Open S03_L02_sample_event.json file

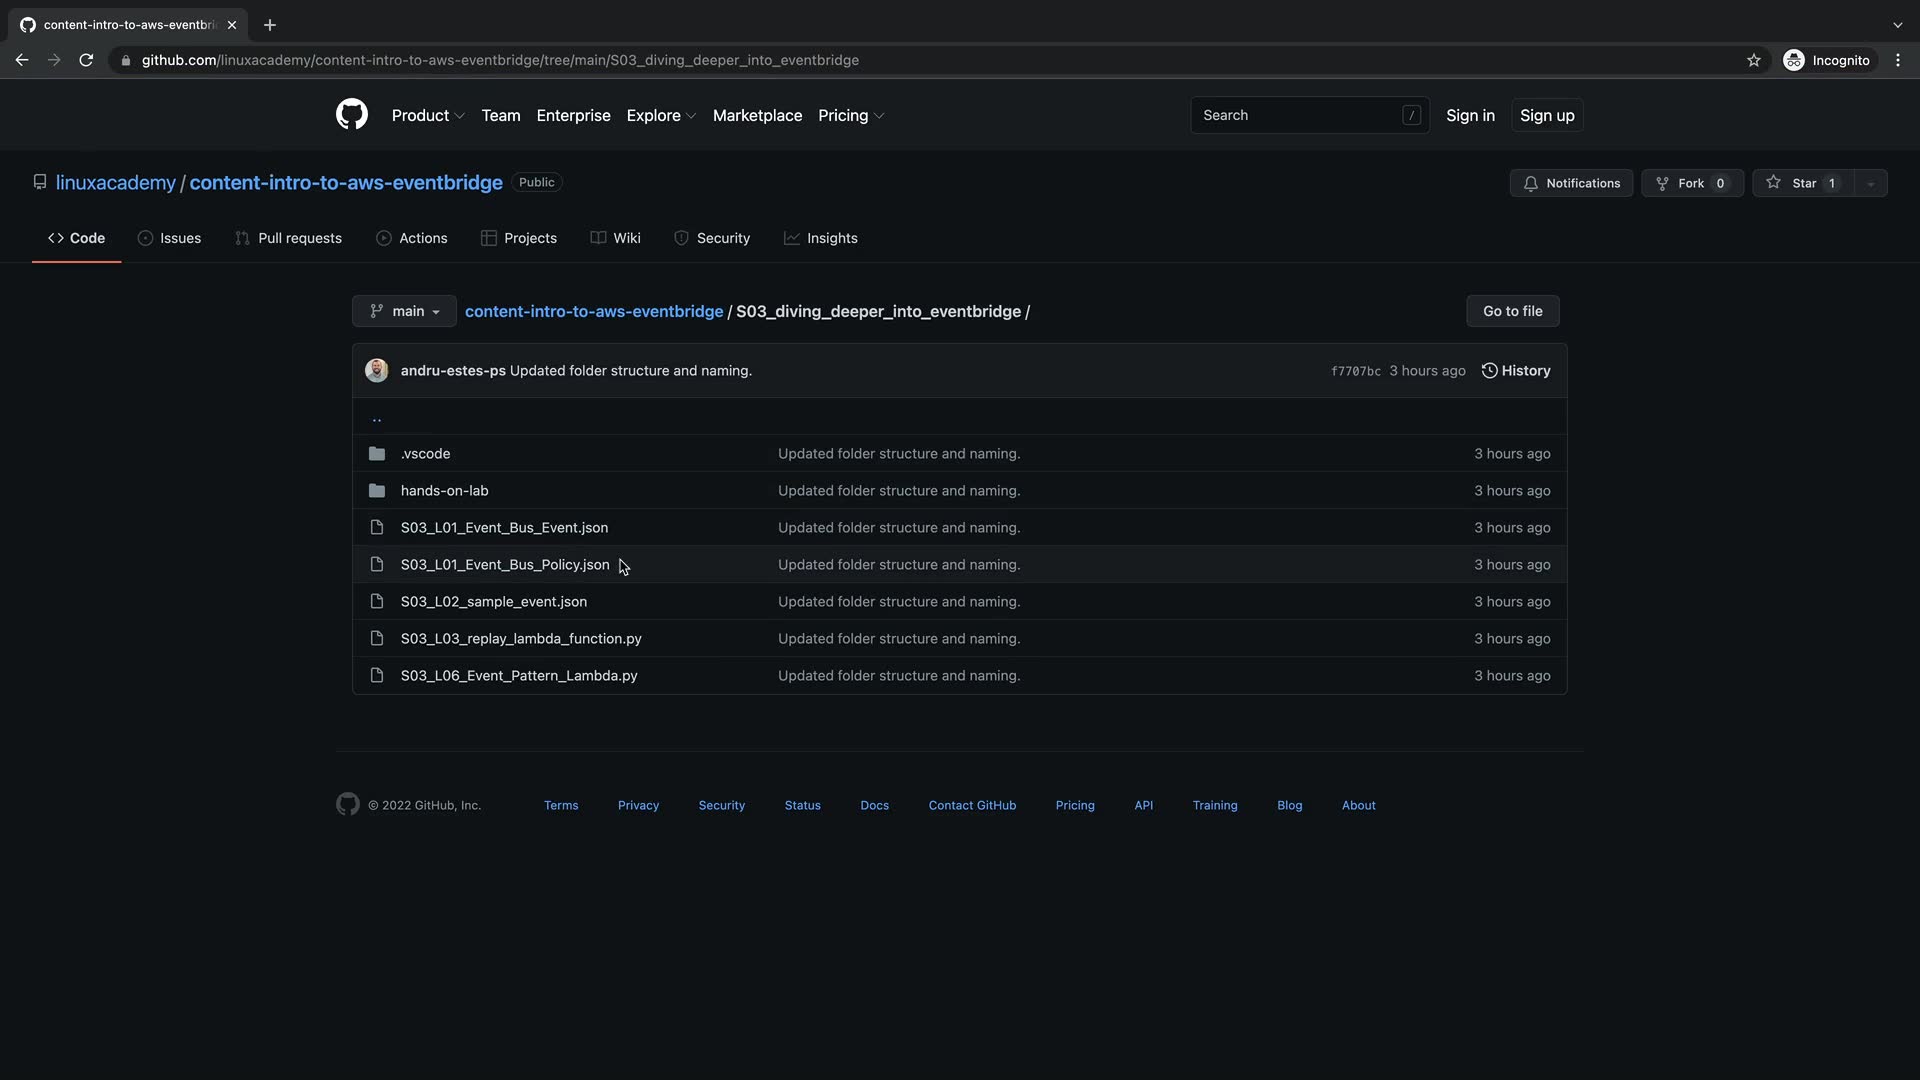pyautogui.click(x=493, y=602)
